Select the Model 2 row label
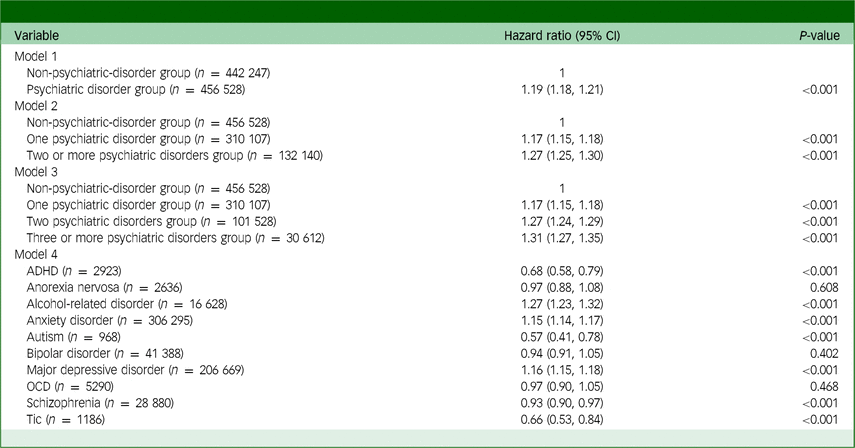Screen dimensions: 855x448 point(37,105)
